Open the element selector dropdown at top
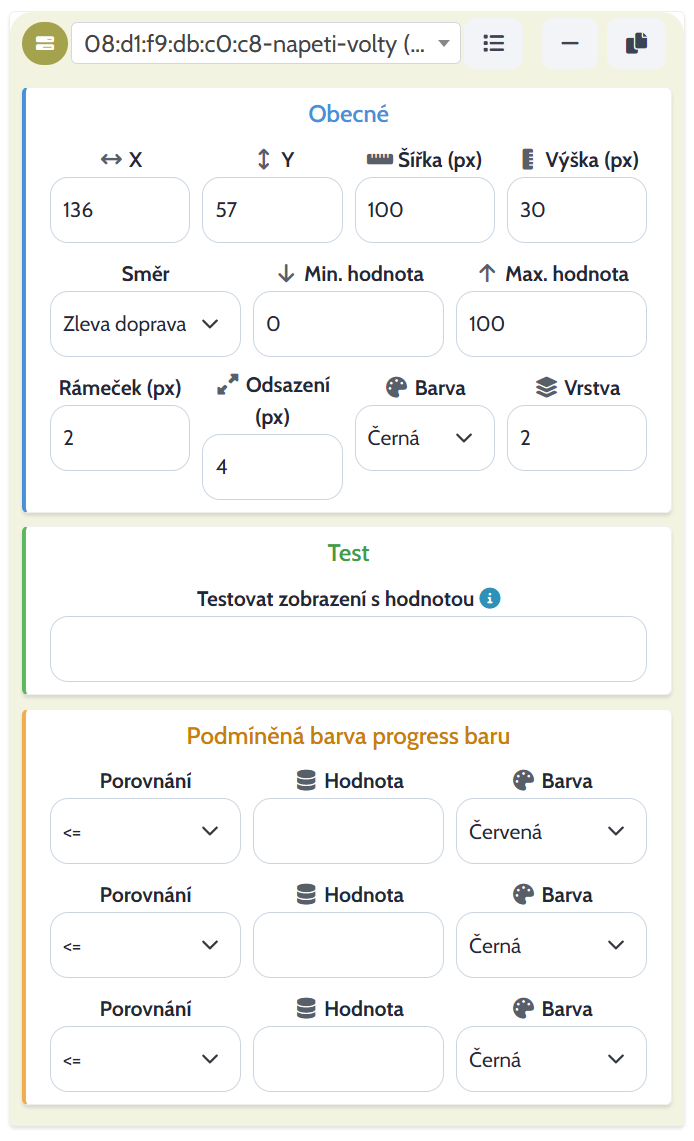This screenshot has height=1141, width=694. pos(266,44)
